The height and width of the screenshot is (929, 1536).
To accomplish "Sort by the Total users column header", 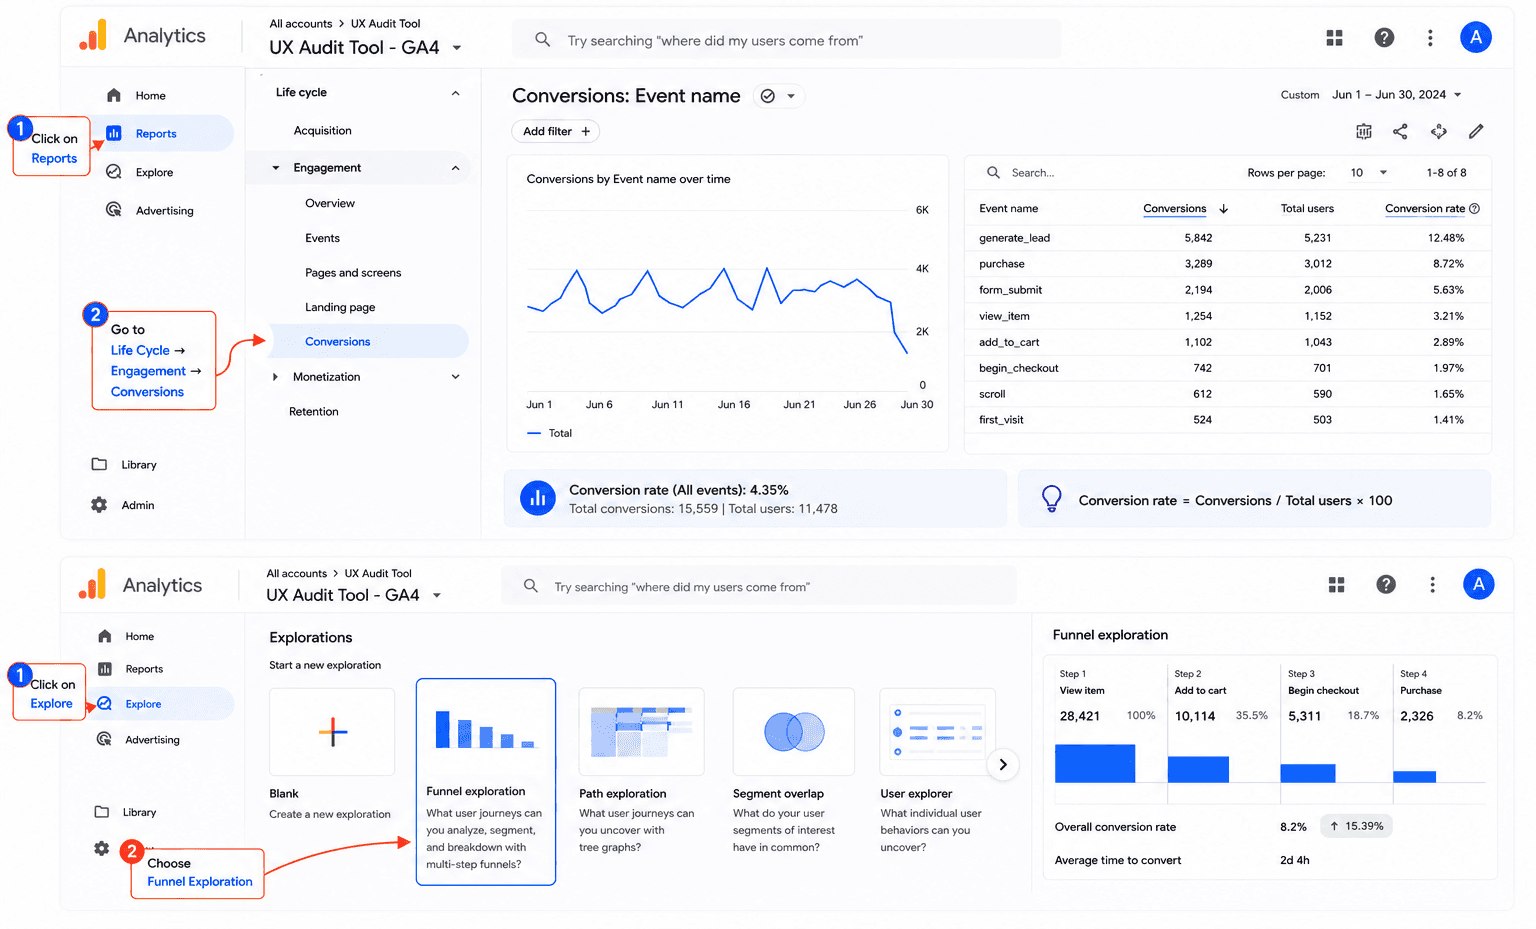I will [x=1307, y=209].
